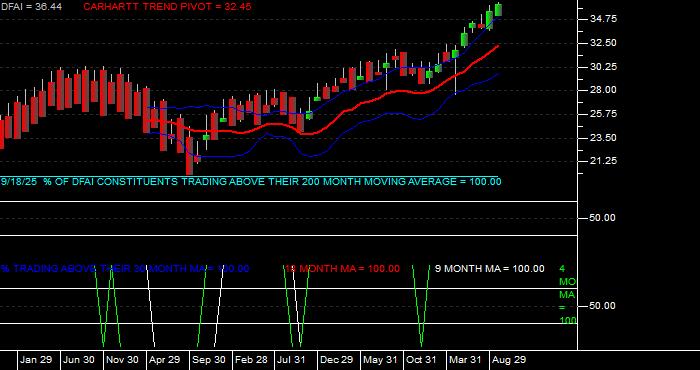Click the Jul 31 date label

(291, 360)
